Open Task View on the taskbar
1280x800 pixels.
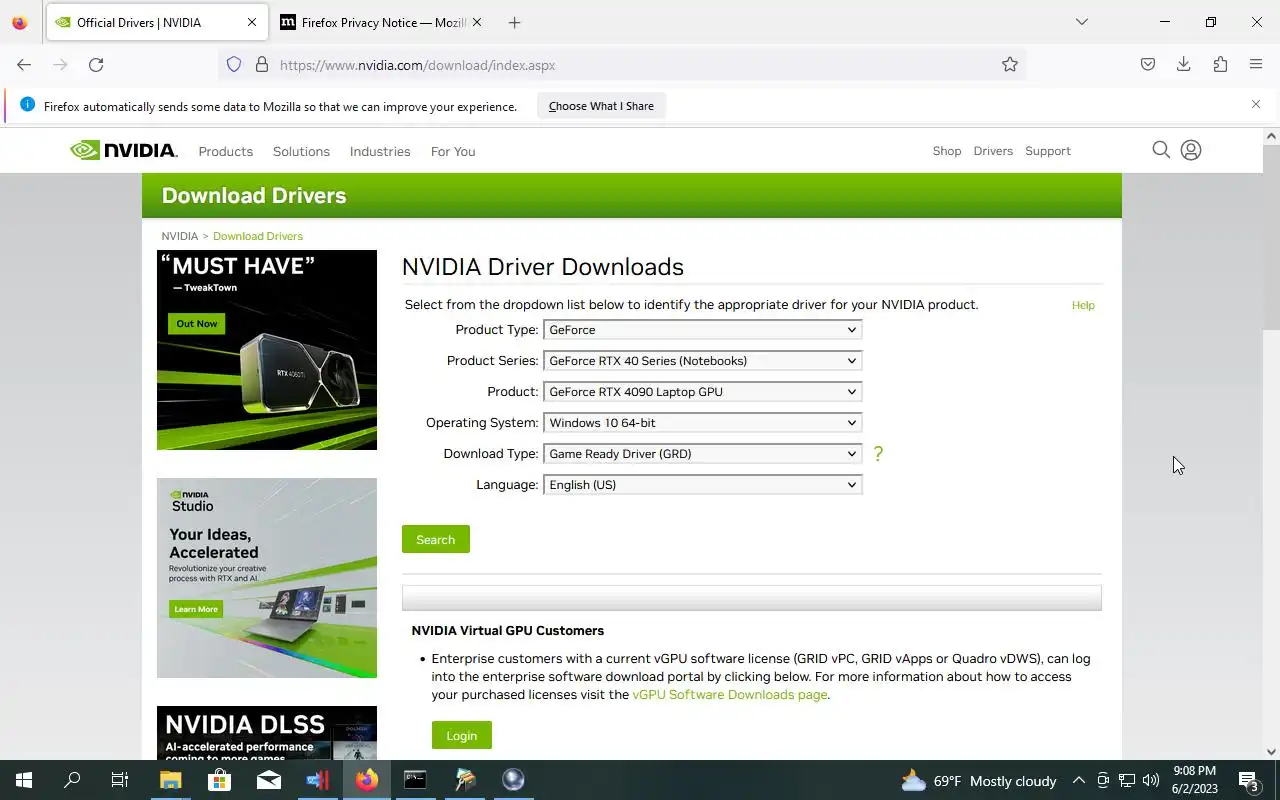[x=120, y=780]
